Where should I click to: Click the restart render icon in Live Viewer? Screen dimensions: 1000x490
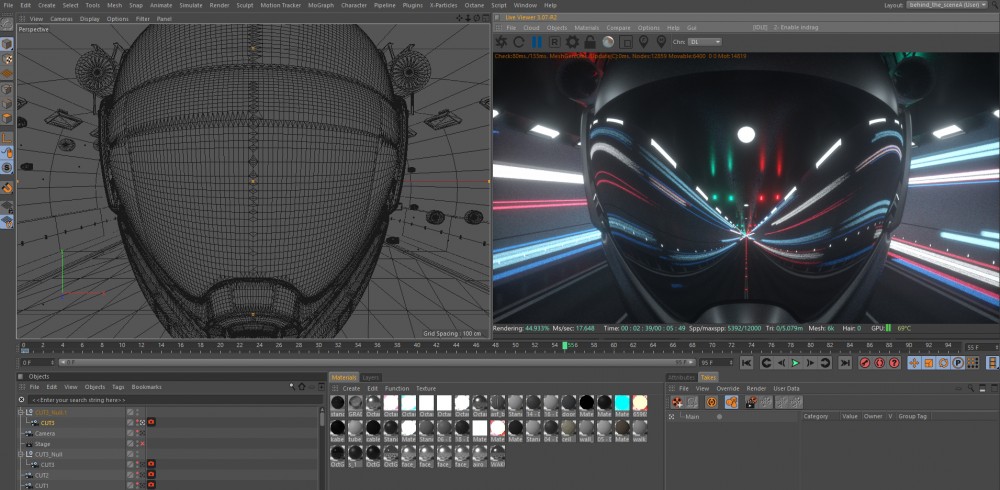tap(519, 41)
